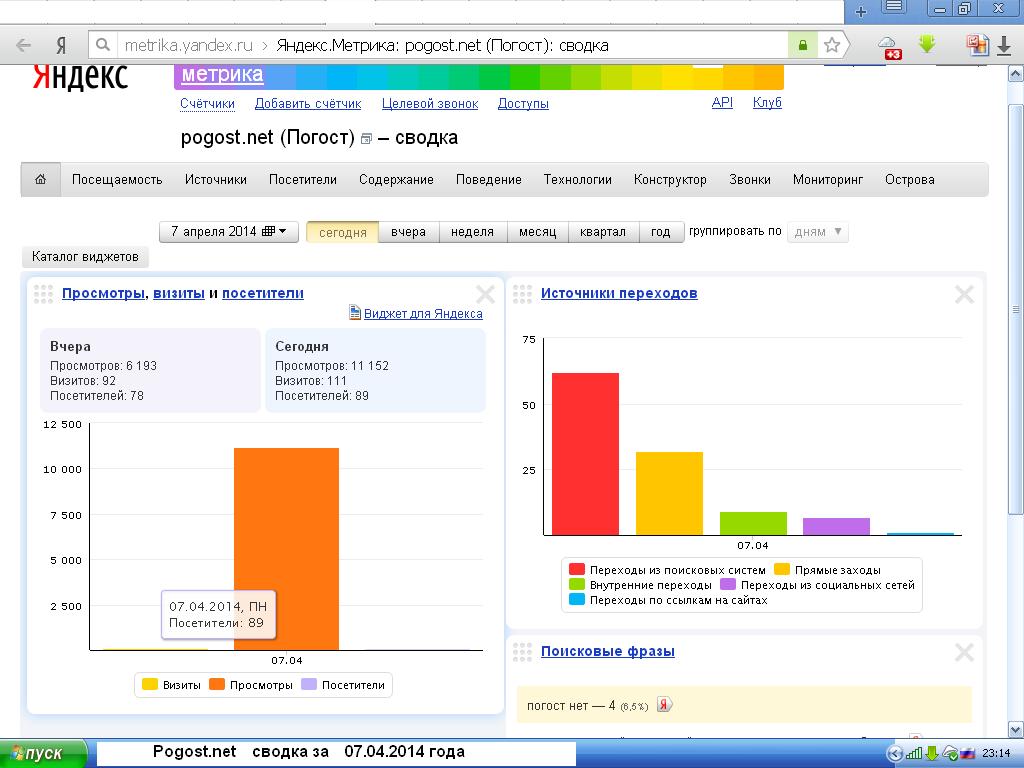
Task: Follow the Целевой звонок link
Action: (430, 103)
